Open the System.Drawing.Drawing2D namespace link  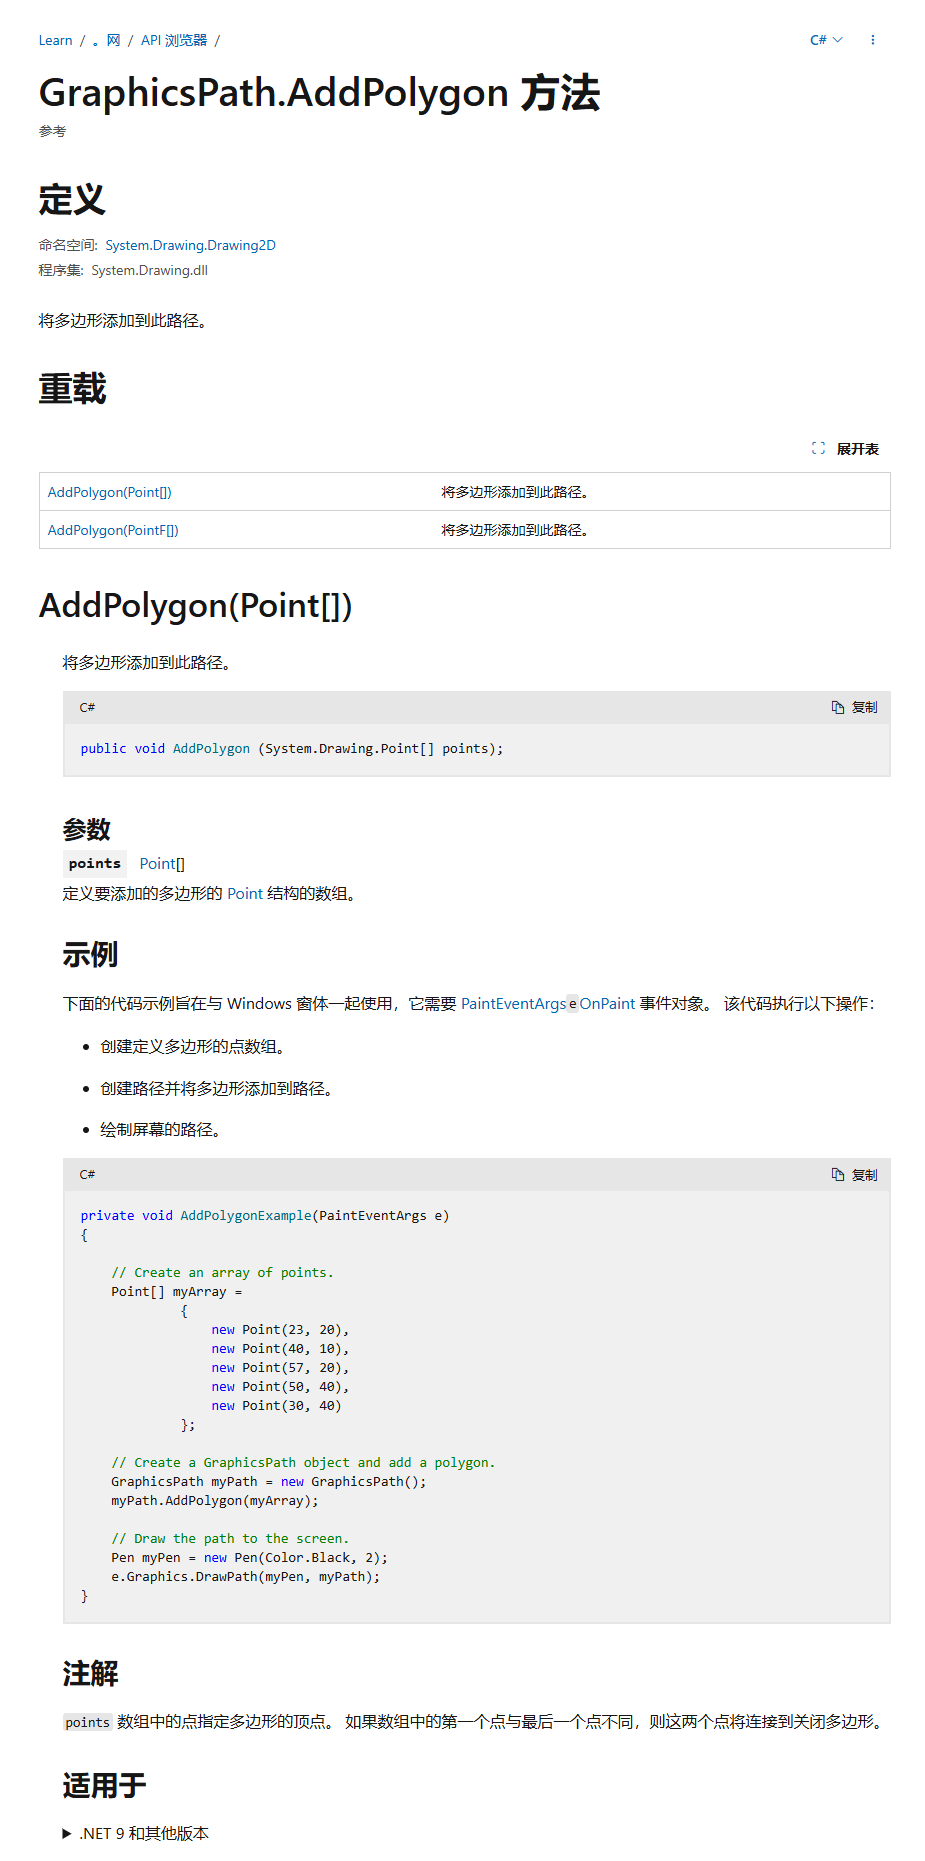tap(190, 245)
